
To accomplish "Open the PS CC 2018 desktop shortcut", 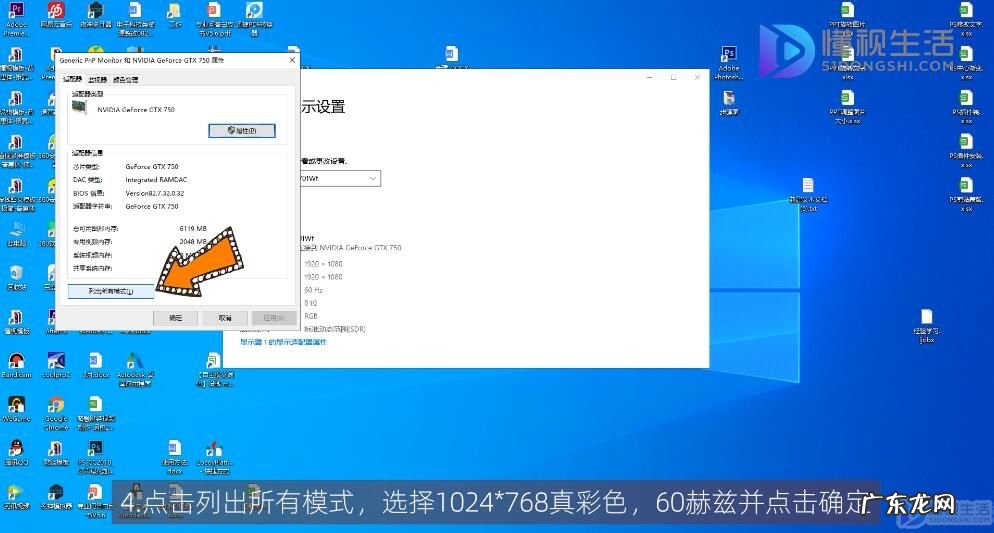I will 95,457.
